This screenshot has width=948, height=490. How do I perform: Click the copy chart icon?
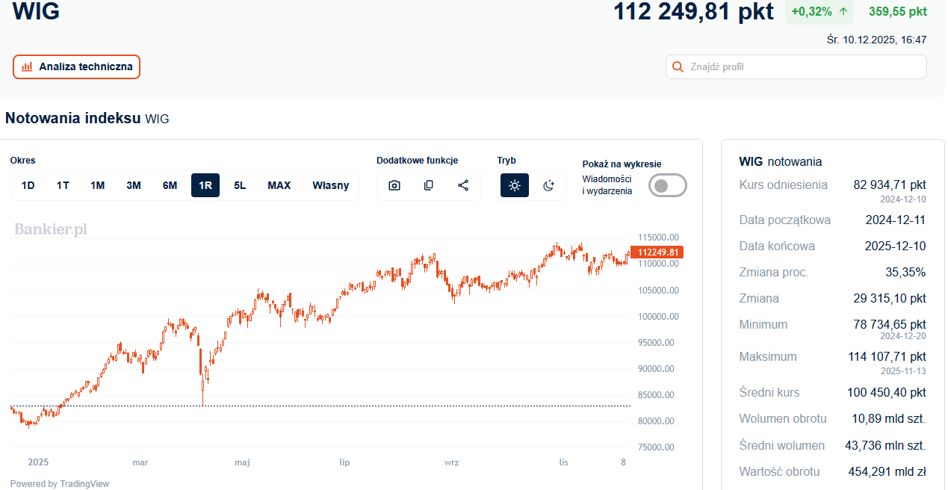coord(428,185)
